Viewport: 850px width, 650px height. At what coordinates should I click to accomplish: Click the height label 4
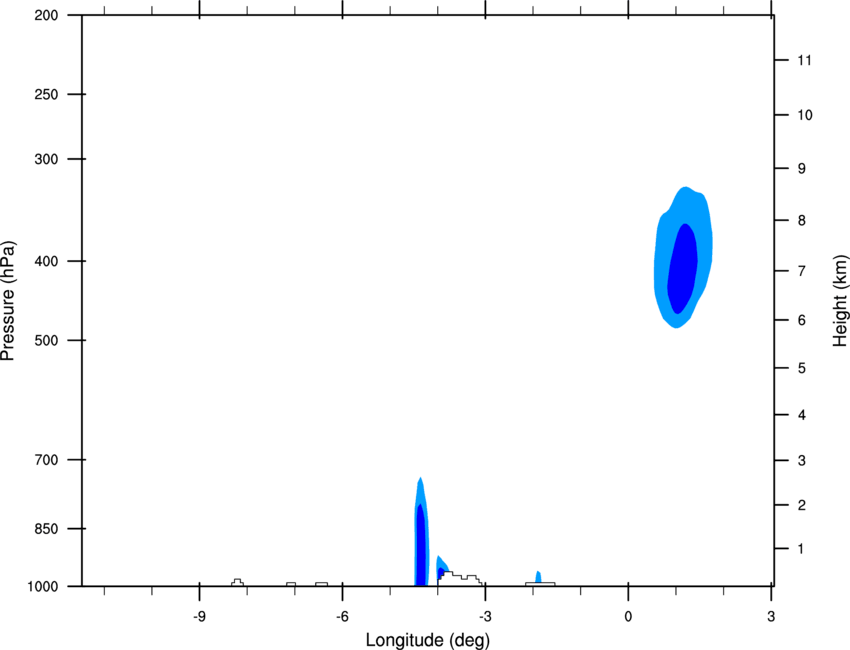coord(801,415)
